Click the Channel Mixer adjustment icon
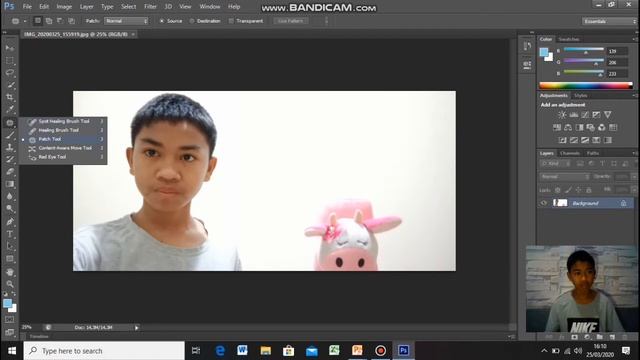This screenshot has height=360, width=640. click(602, 127)
